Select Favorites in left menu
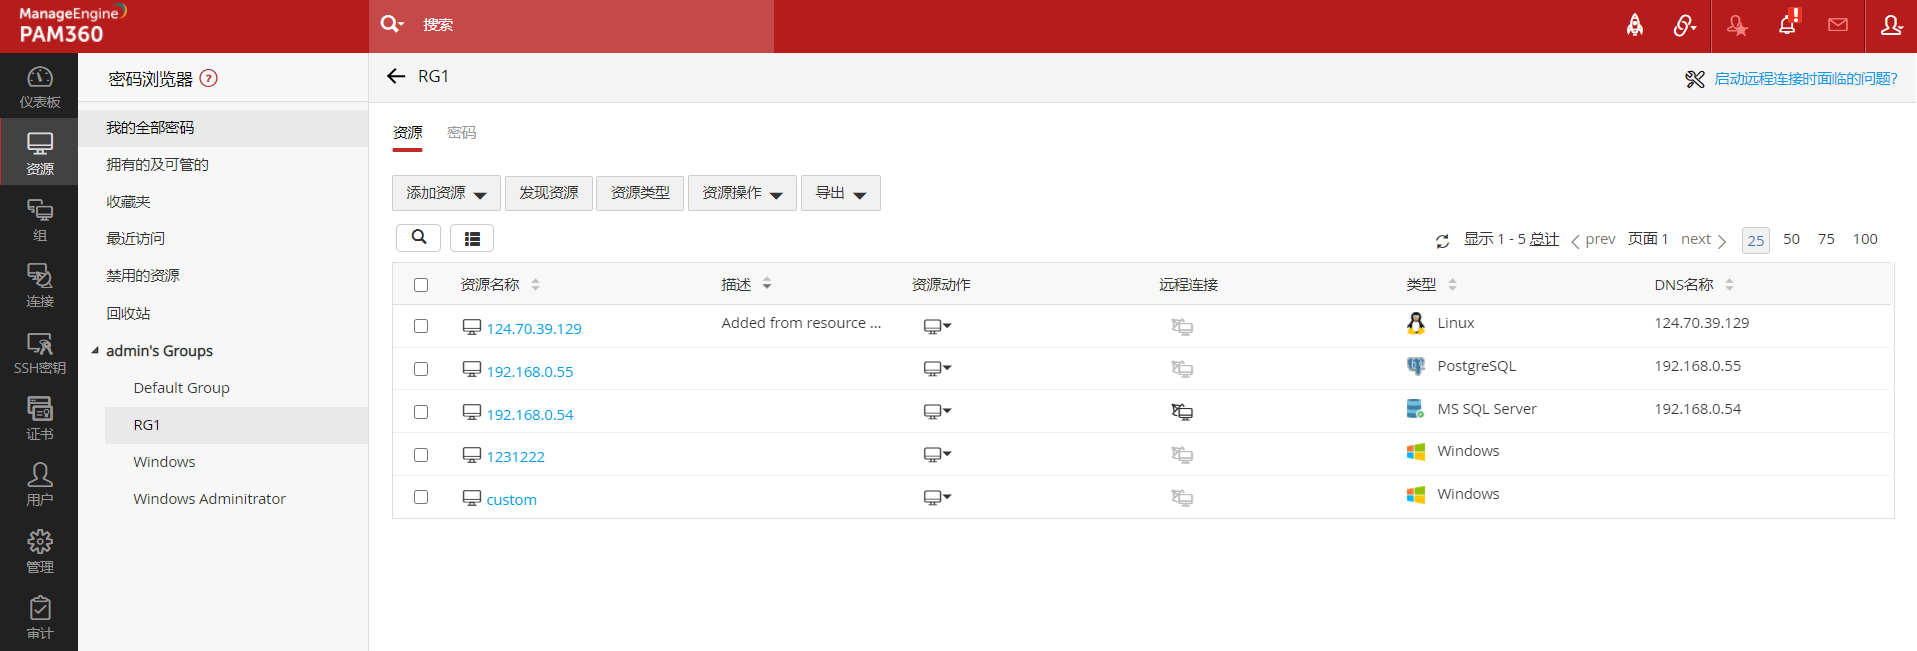 [x=129, y=202]
